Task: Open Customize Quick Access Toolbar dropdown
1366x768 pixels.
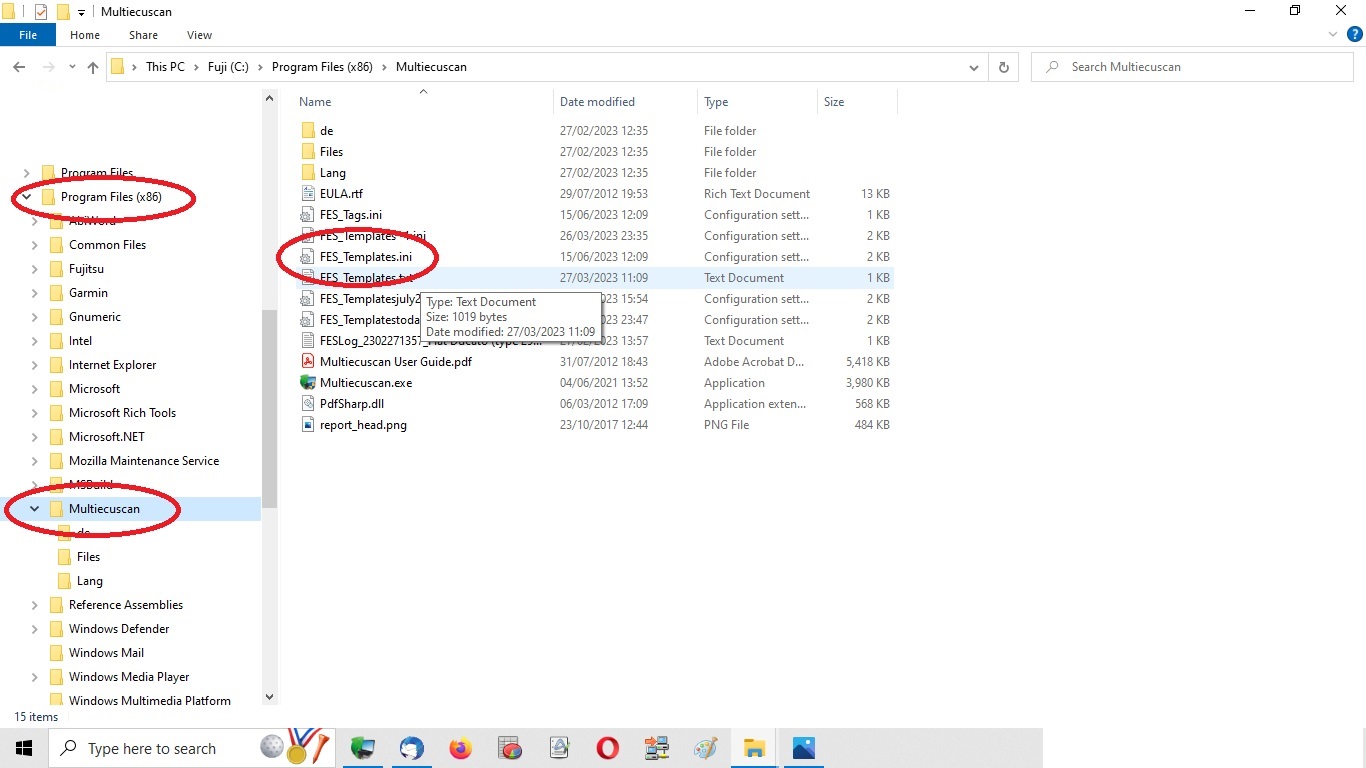Action: click(x=82, y=12)
